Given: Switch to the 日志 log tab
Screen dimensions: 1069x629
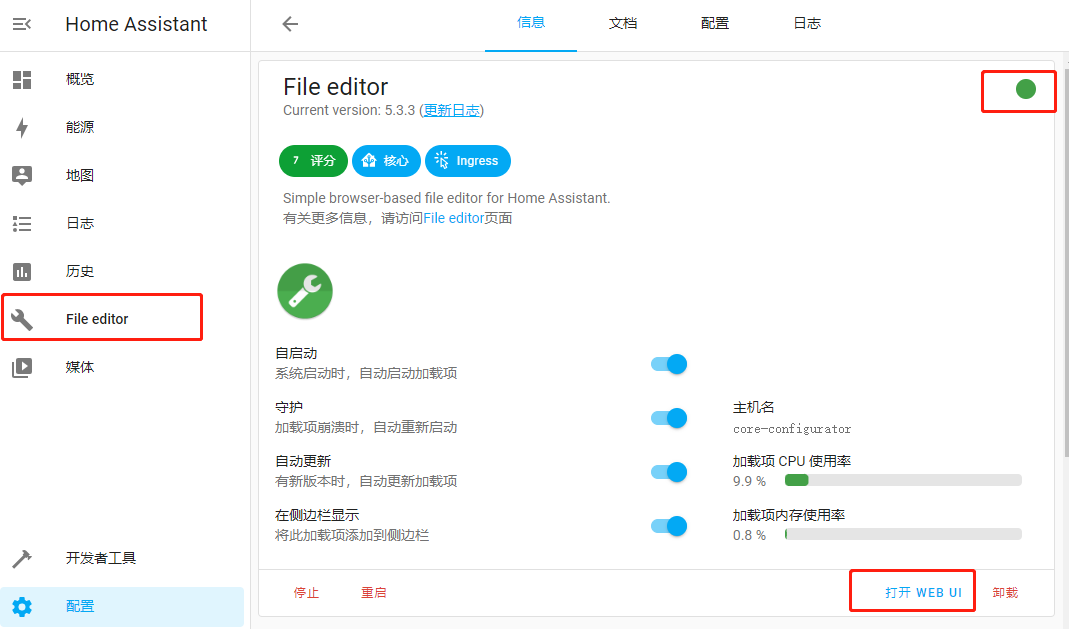Looking at the screenshot, I should pyautogui.click(x=807, y=24).
